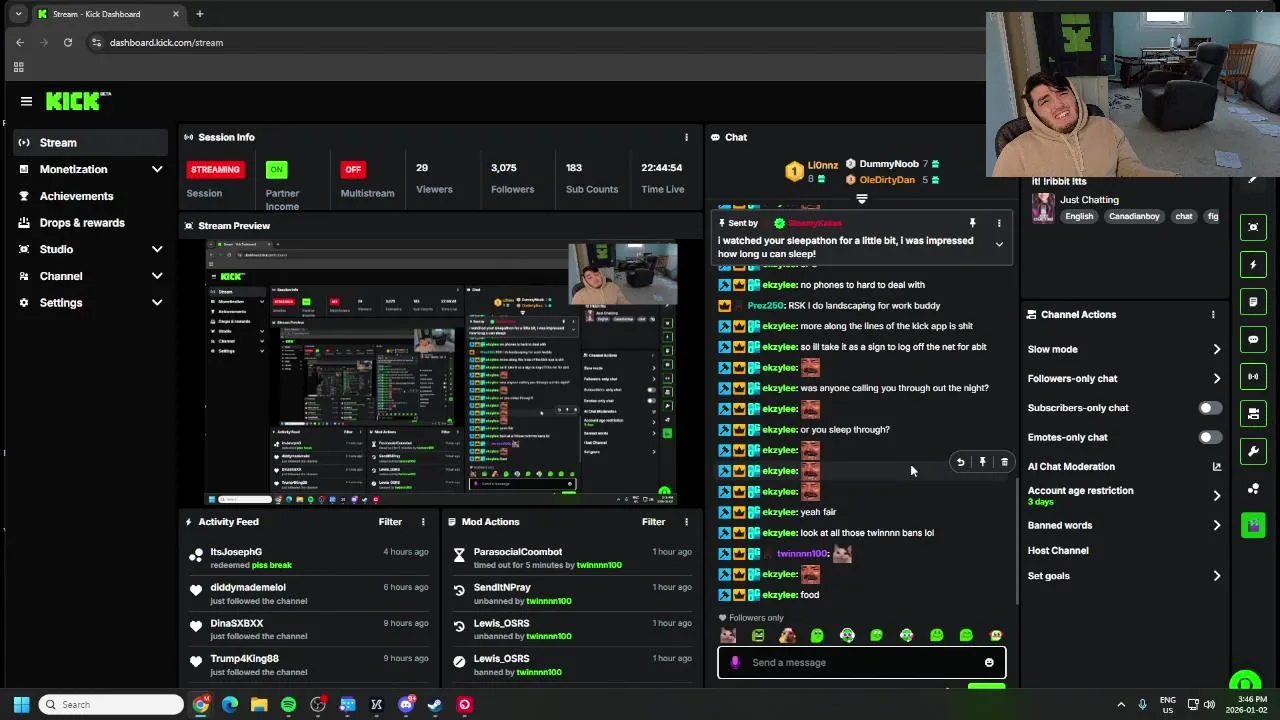Open Achievements in sidebar
Image resolution: width=1280 pixels, height=720 pixels.
pyautogui.click(x=91, y=196)
